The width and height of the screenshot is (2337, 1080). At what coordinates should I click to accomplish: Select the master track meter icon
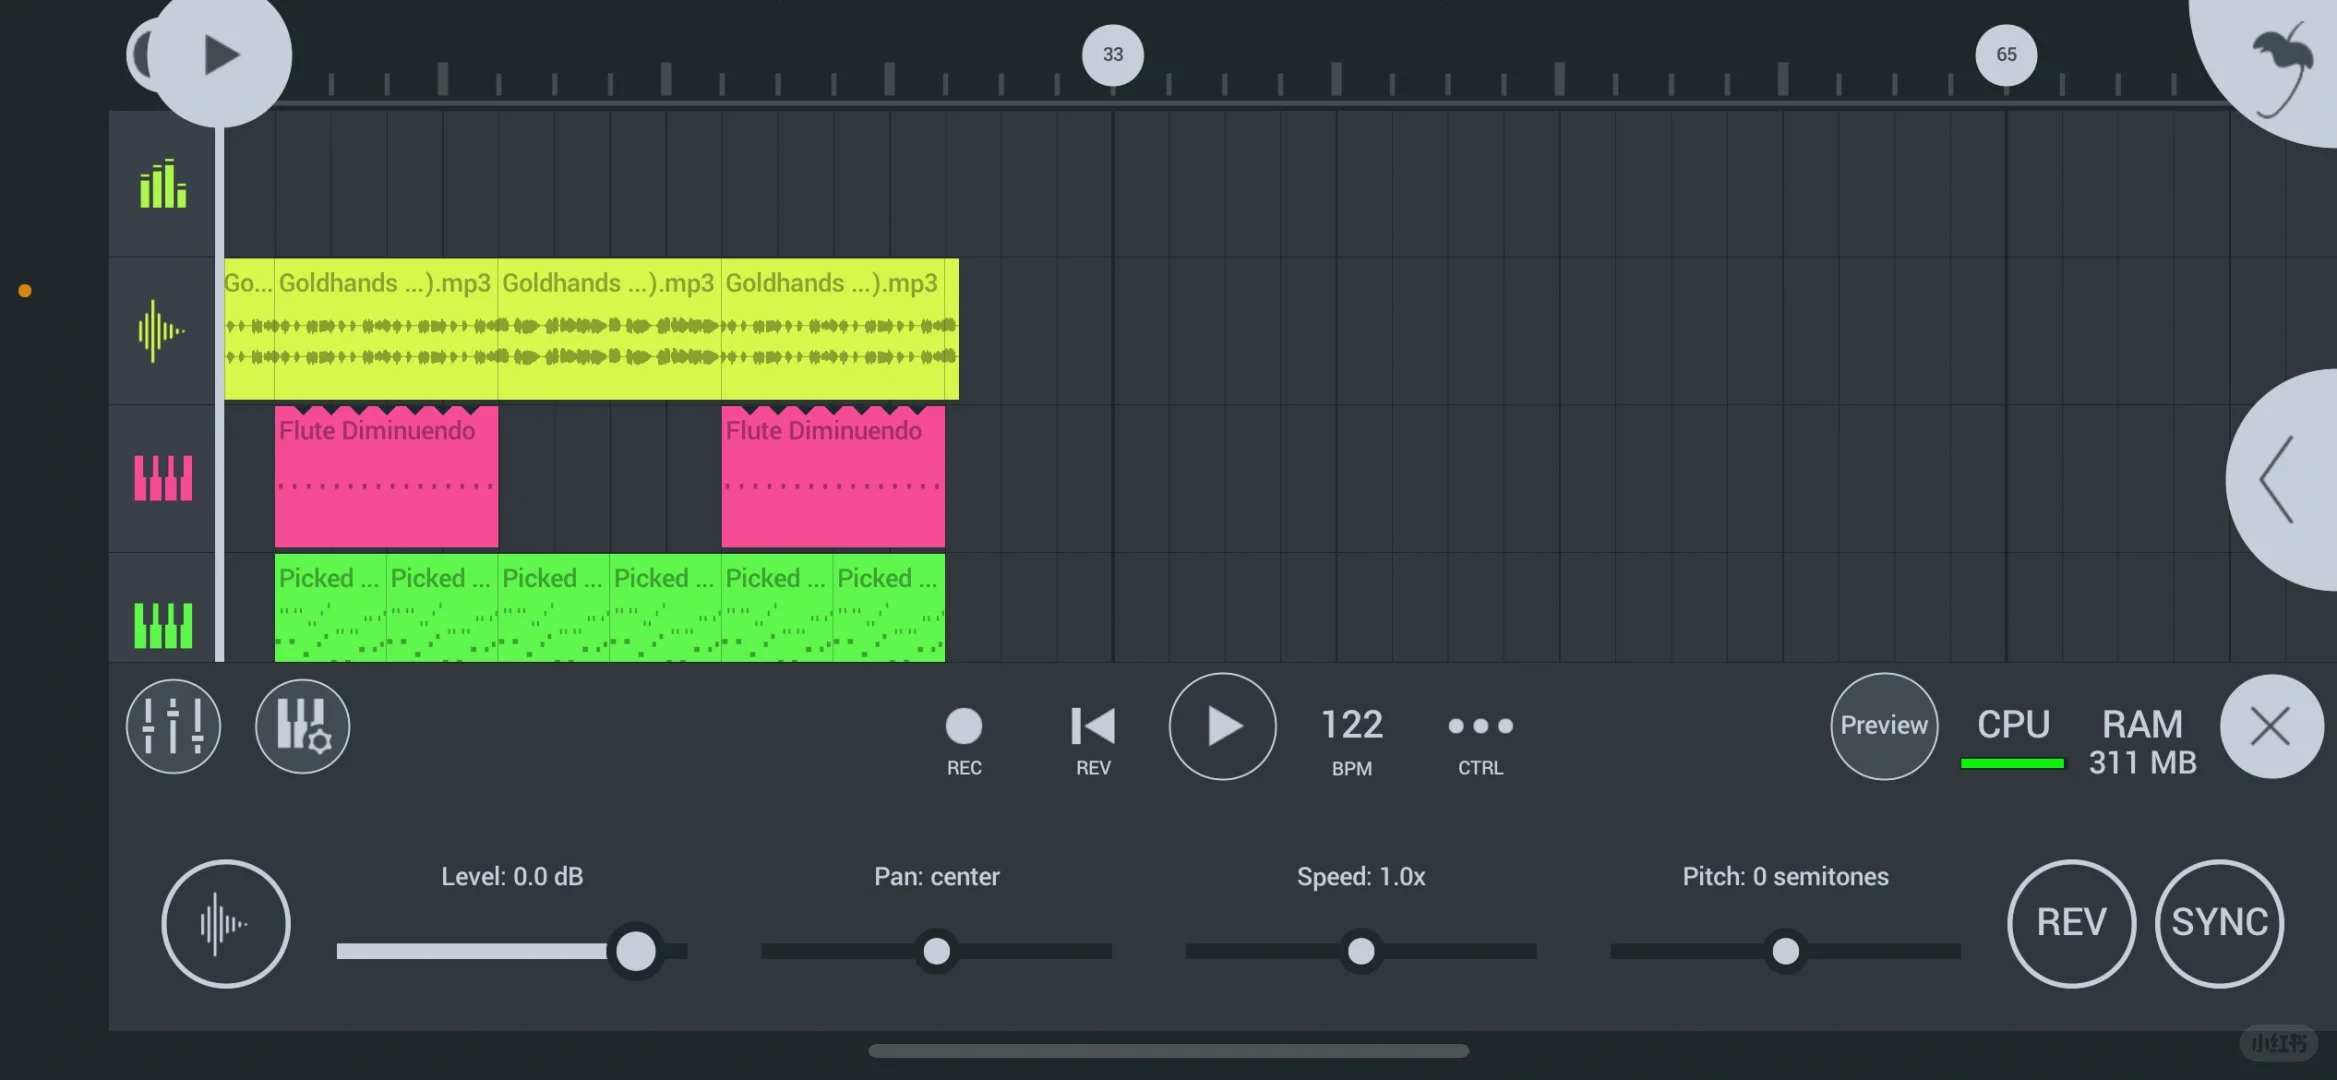[x=161, y=184]
